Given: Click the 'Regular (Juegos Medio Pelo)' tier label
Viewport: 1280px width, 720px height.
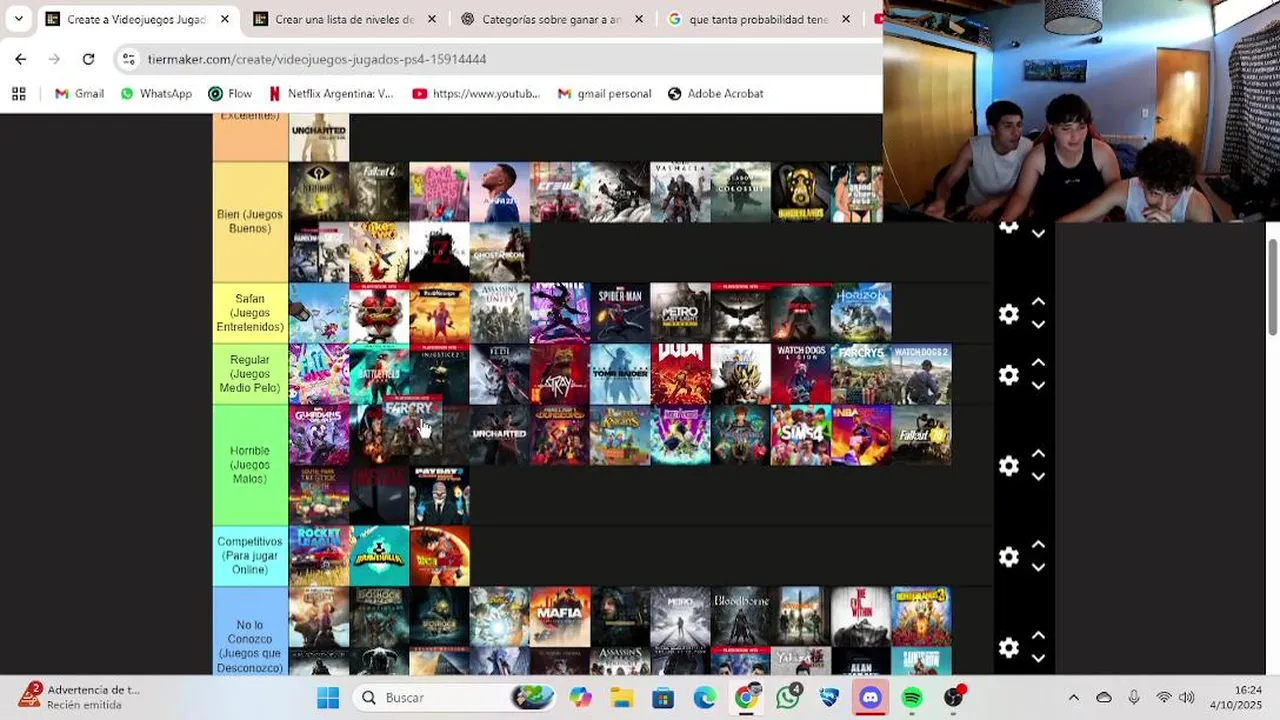Looking at the screenshot, I should pos(250,374).
